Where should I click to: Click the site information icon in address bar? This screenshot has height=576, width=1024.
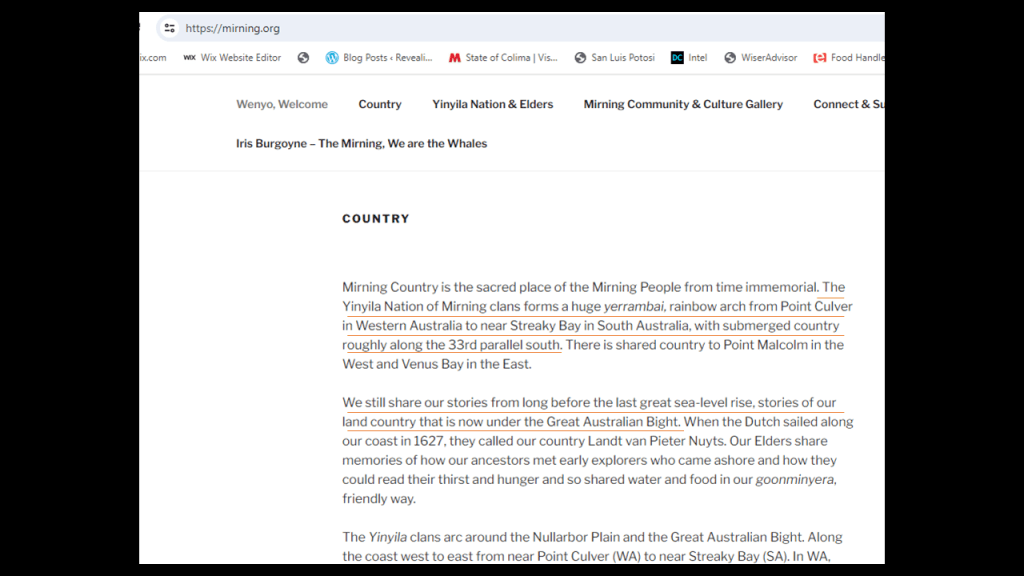[x=169, y=28]
